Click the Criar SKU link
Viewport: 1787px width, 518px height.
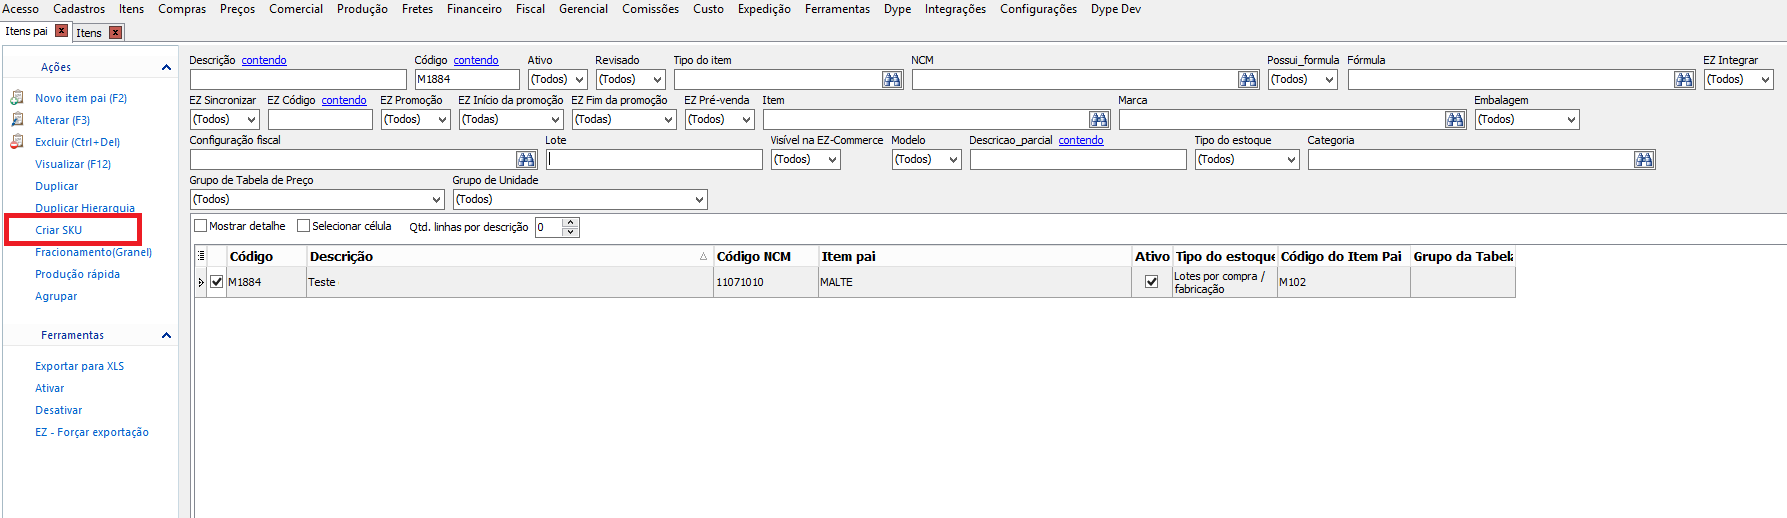click(59, 230)
